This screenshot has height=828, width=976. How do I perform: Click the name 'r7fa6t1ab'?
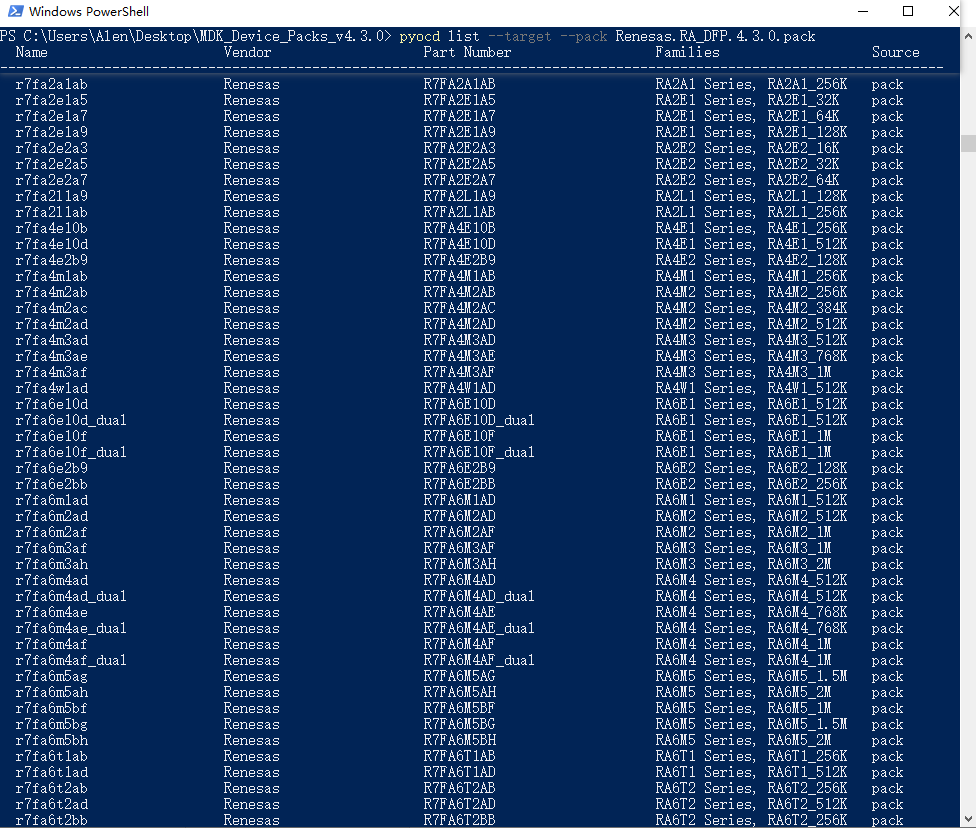(x=52, y=756)
